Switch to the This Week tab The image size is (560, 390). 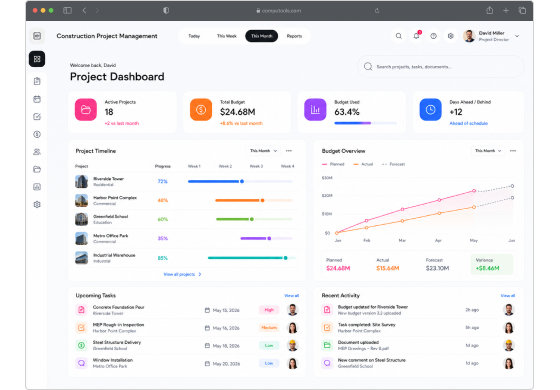(226, 36)
